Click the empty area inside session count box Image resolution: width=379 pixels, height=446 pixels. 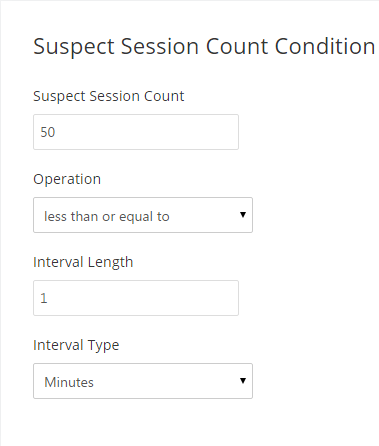click(147, 132)
